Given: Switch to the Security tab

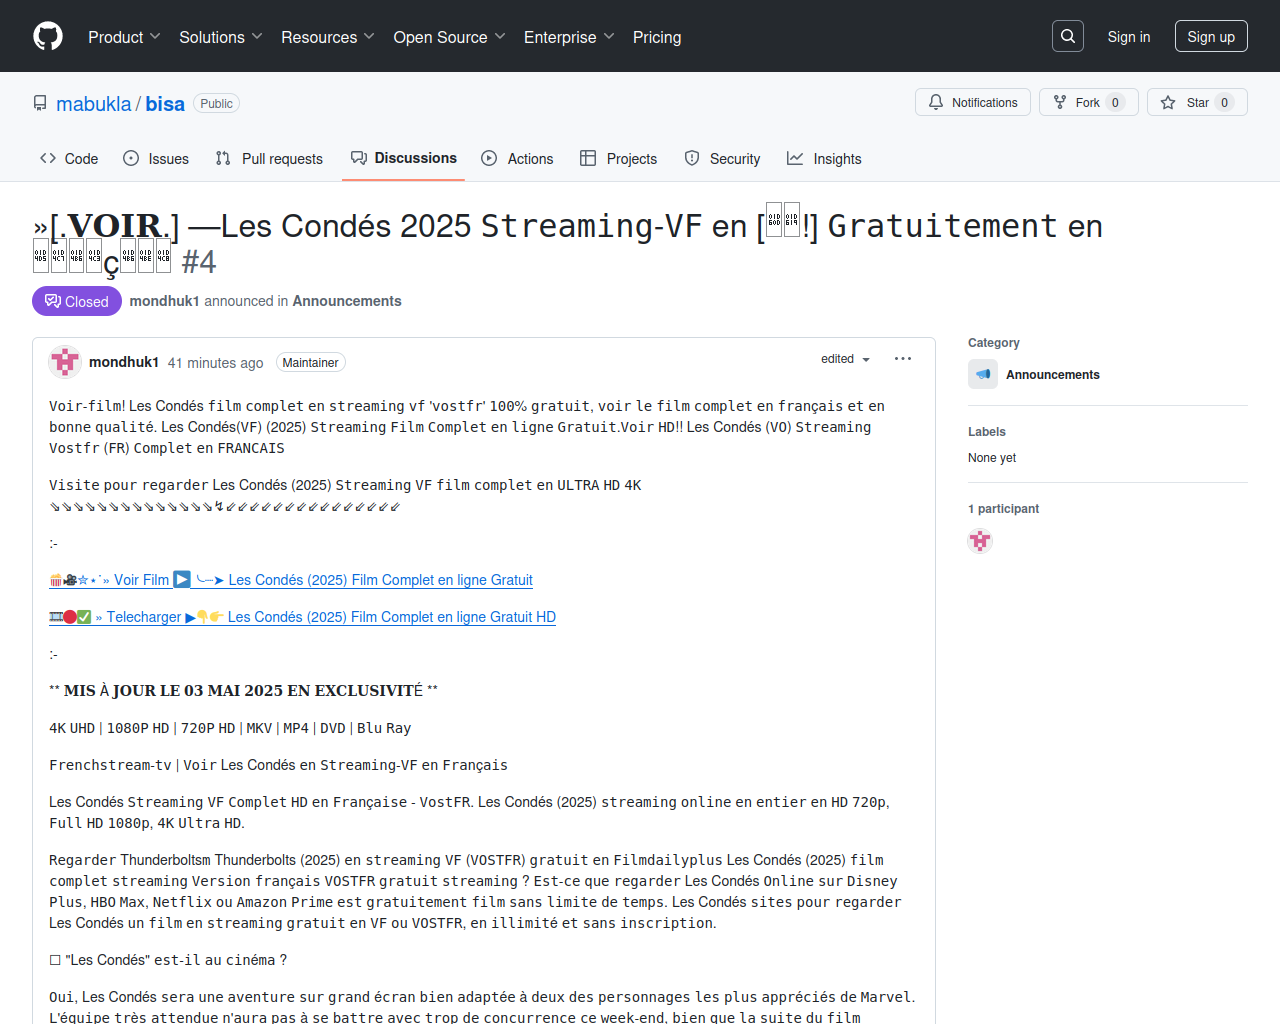Looking at the screenshot, I should tap(722, 158).
